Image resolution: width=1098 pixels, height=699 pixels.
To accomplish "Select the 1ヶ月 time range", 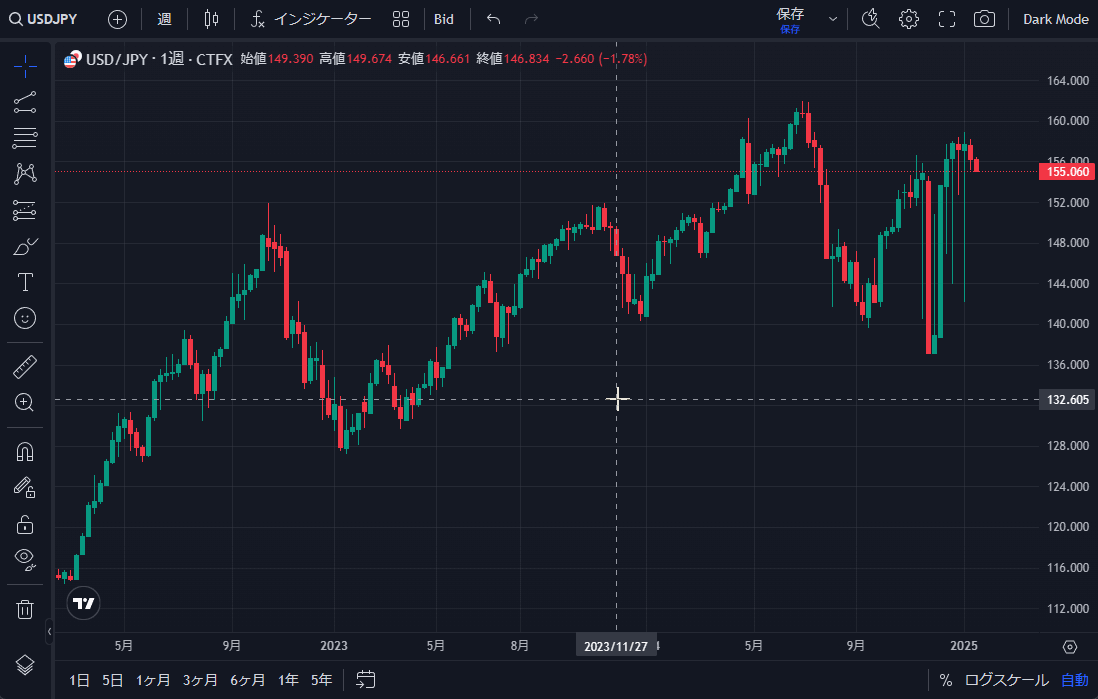I will (153, 680).
